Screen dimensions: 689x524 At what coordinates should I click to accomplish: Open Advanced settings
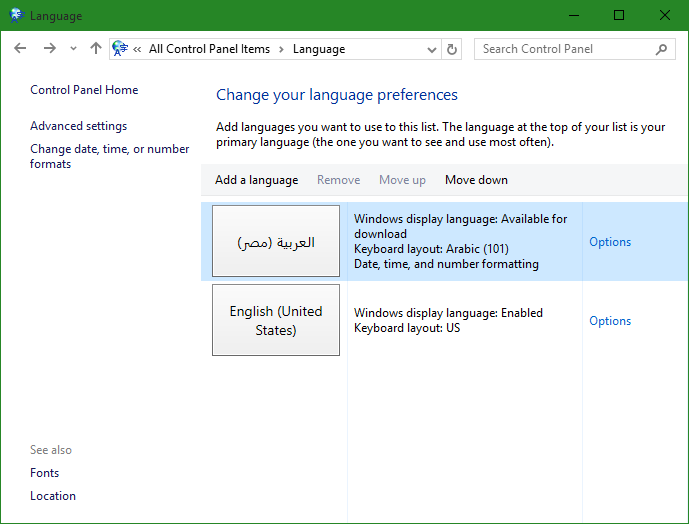point(78,126)
